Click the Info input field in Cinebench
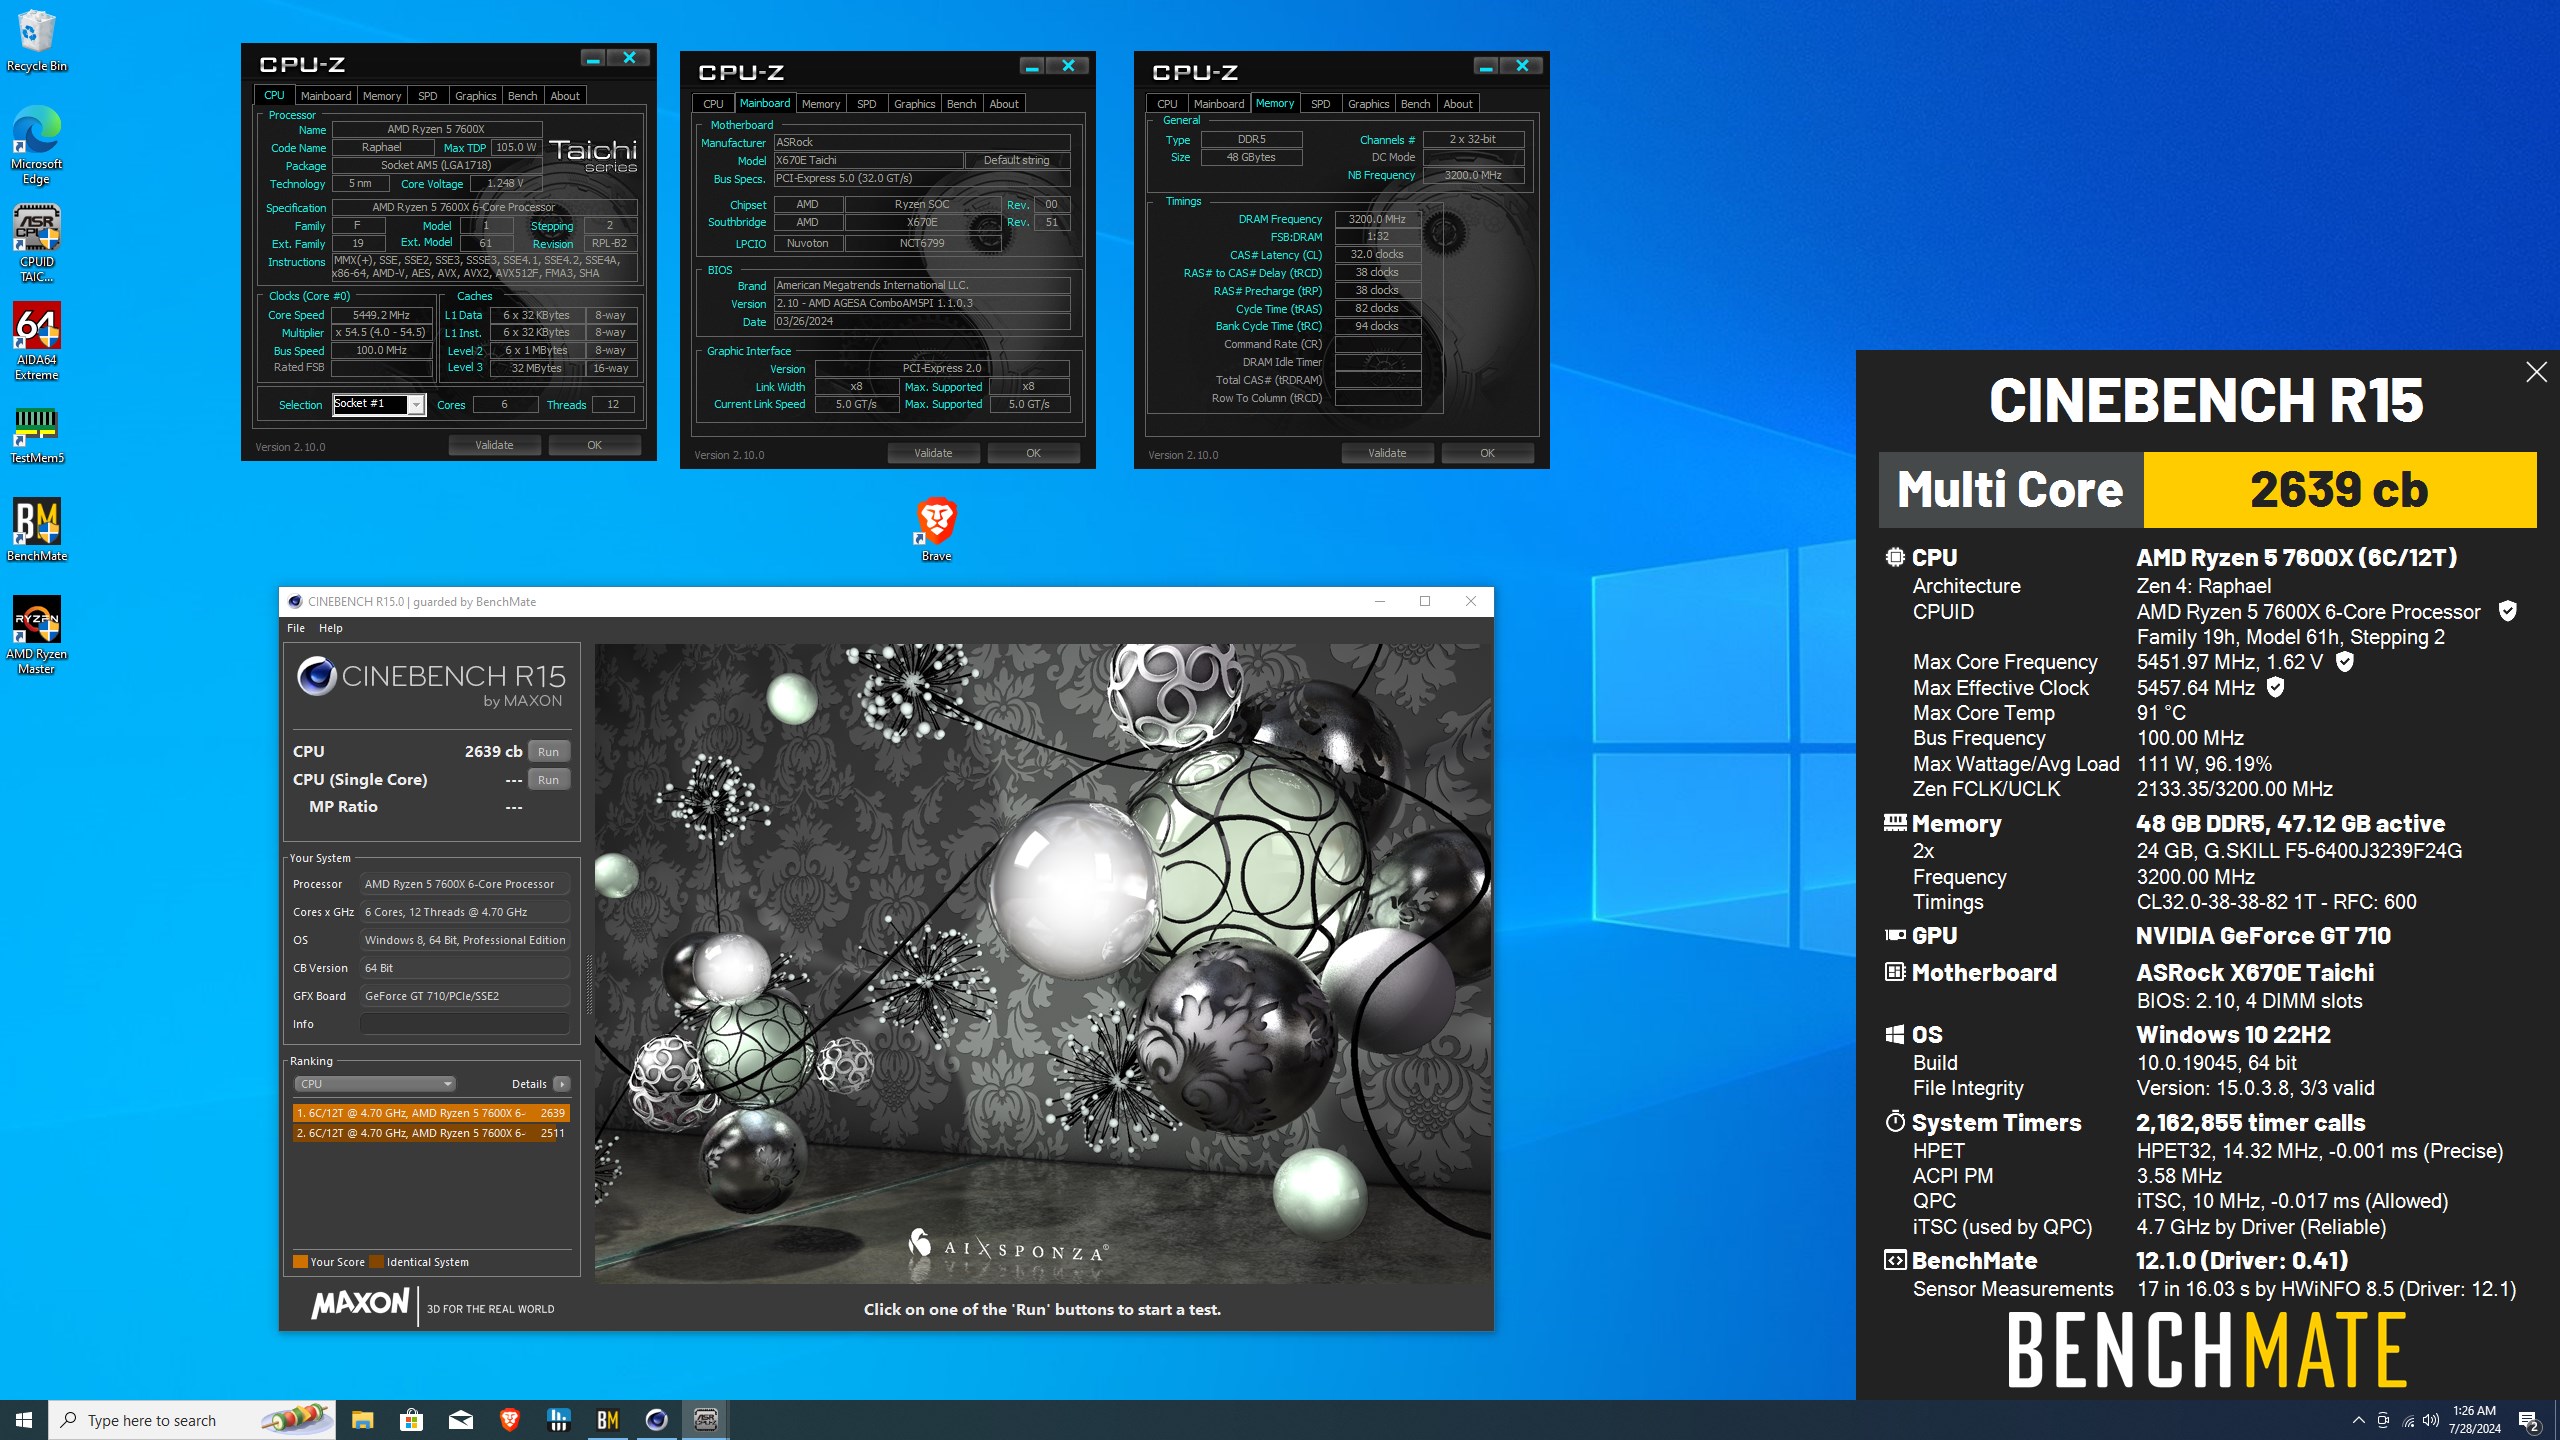Viewport: 2560px width, 1440px height. [x=465, y=1024]
